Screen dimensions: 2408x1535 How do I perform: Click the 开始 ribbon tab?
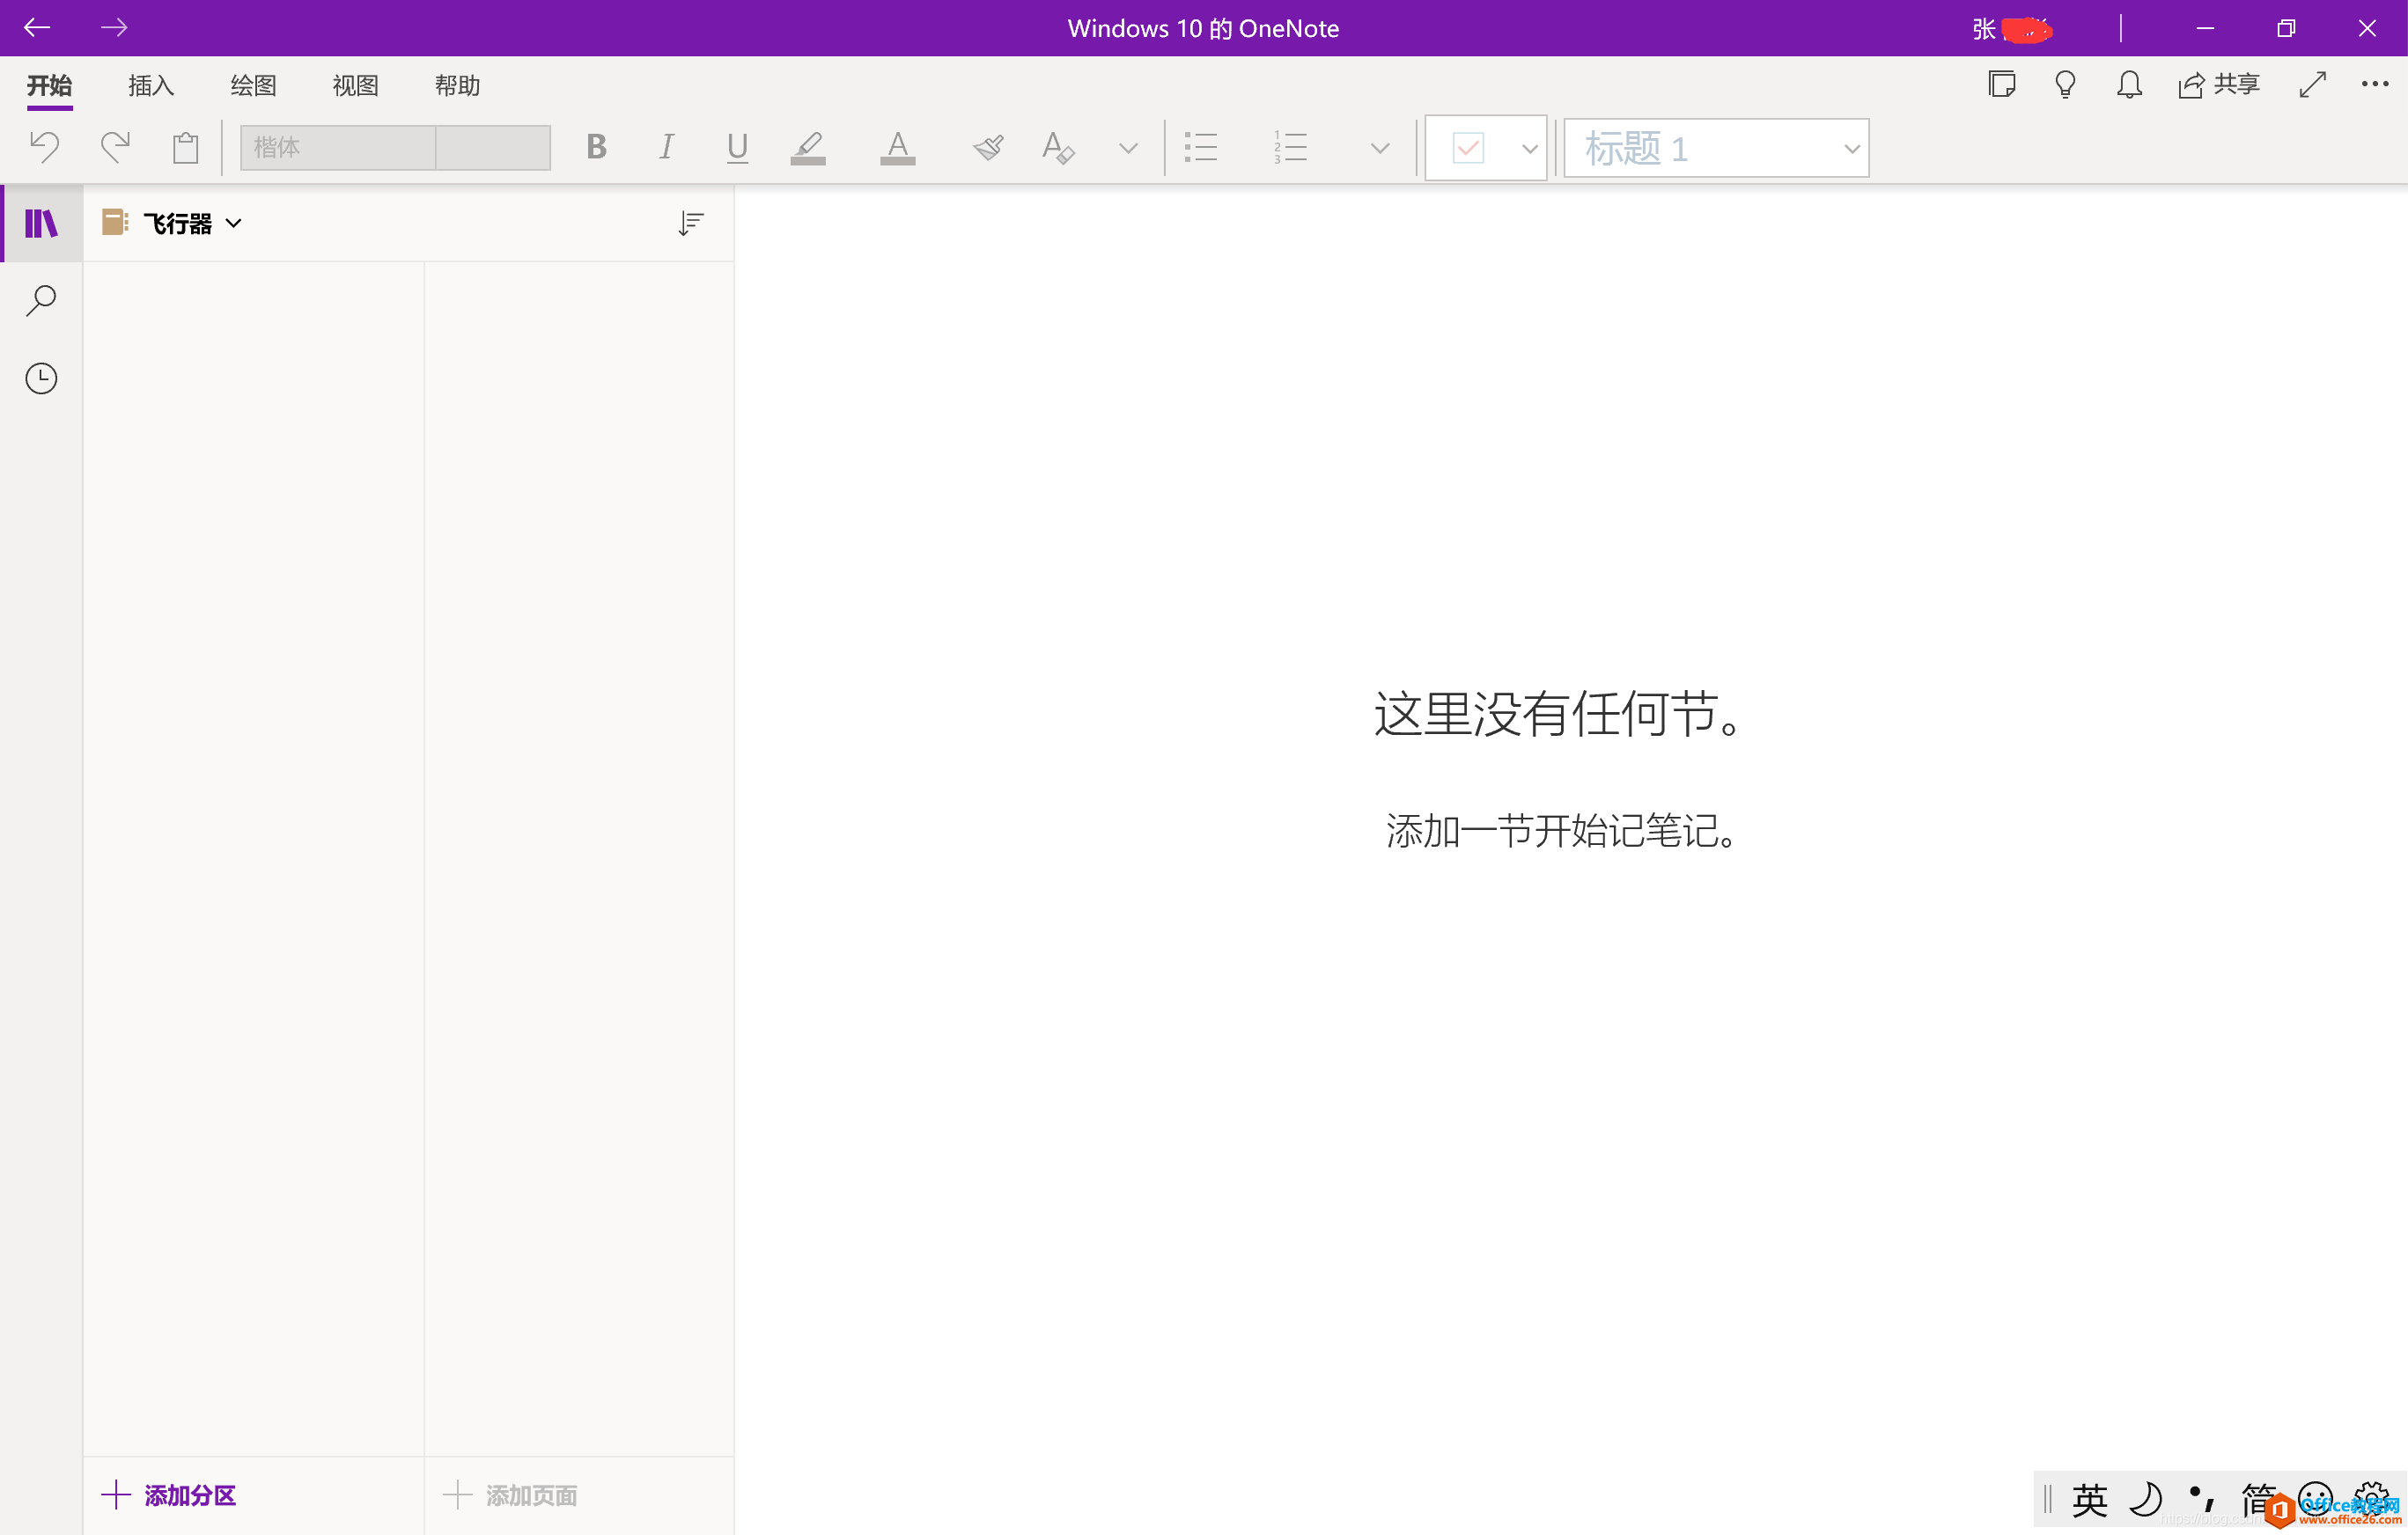pos(48,84)
